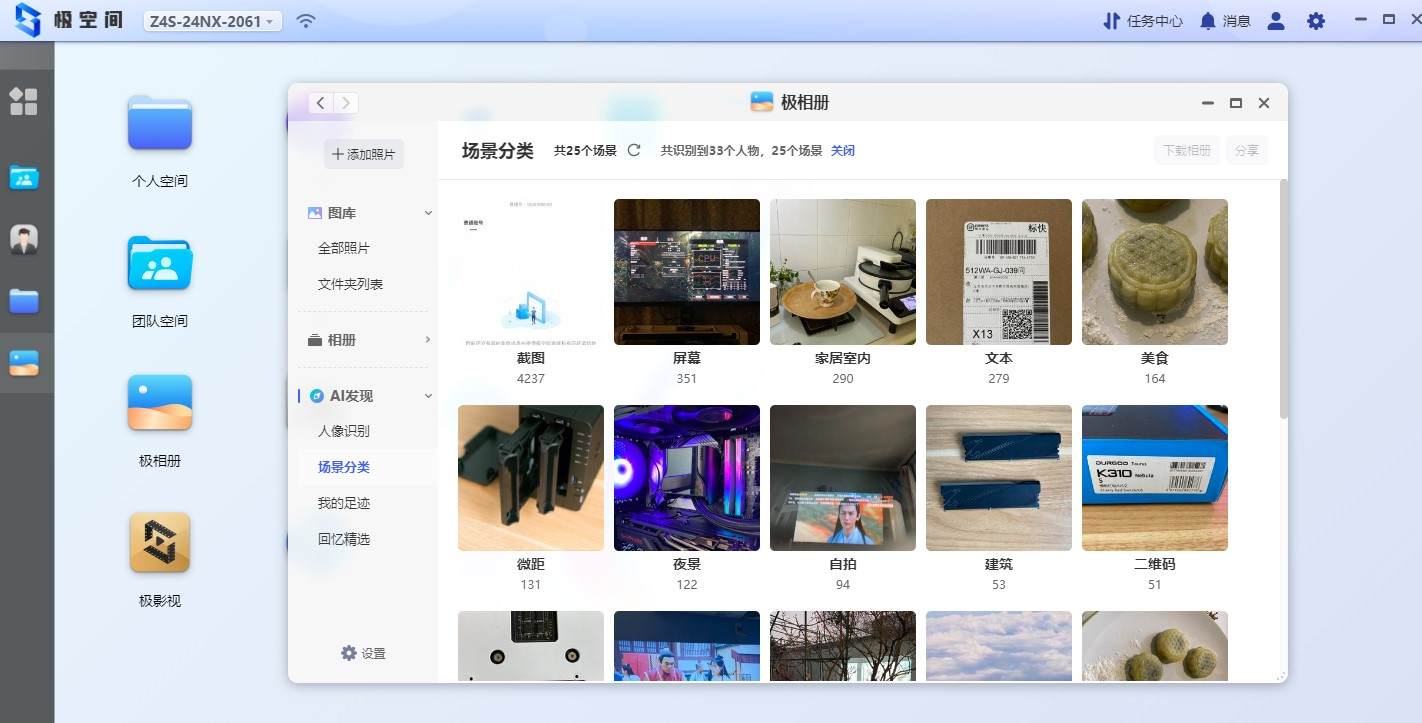Click the photo grid scrollbar
Viewport: 1422px width, 723px height.
tap(1280, 290)
